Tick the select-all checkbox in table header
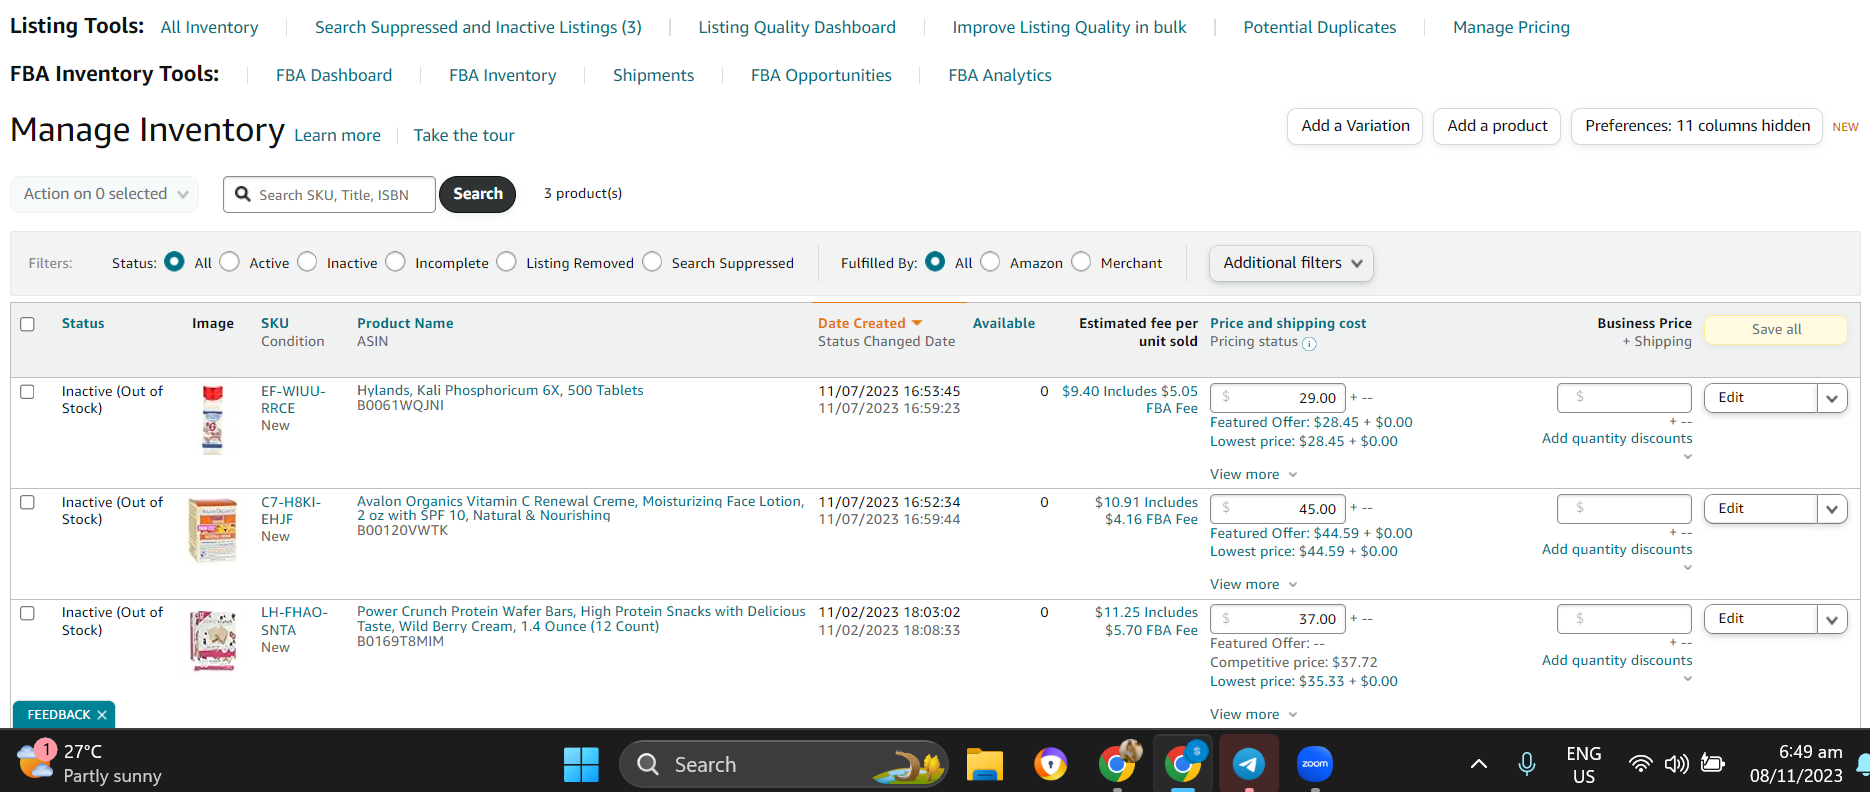The height and width of the screenshot is (792, 1870). [28, 324]
